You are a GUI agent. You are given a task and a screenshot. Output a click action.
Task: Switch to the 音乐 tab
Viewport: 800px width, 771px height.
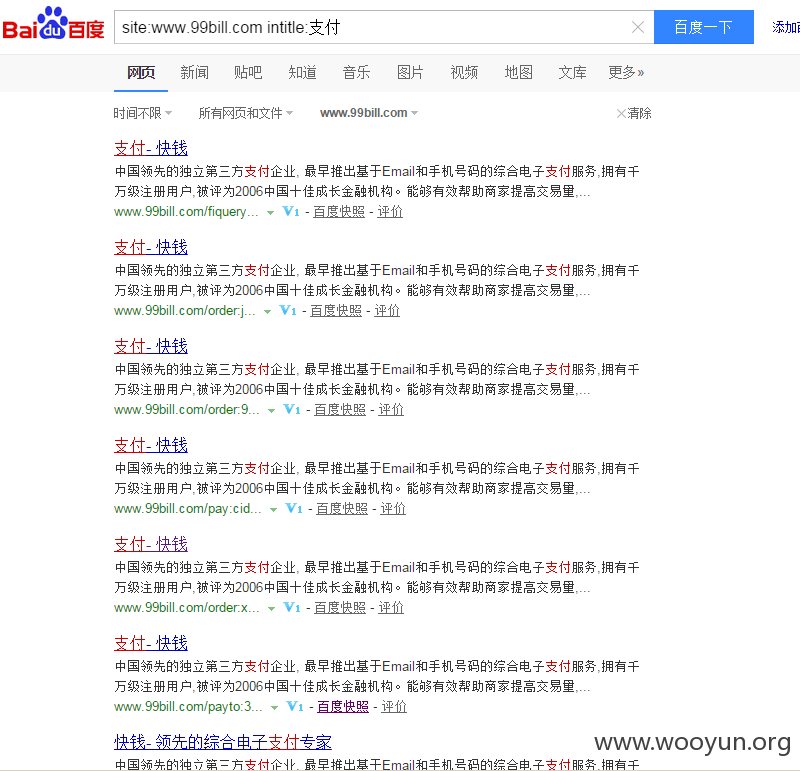(356, 72)
